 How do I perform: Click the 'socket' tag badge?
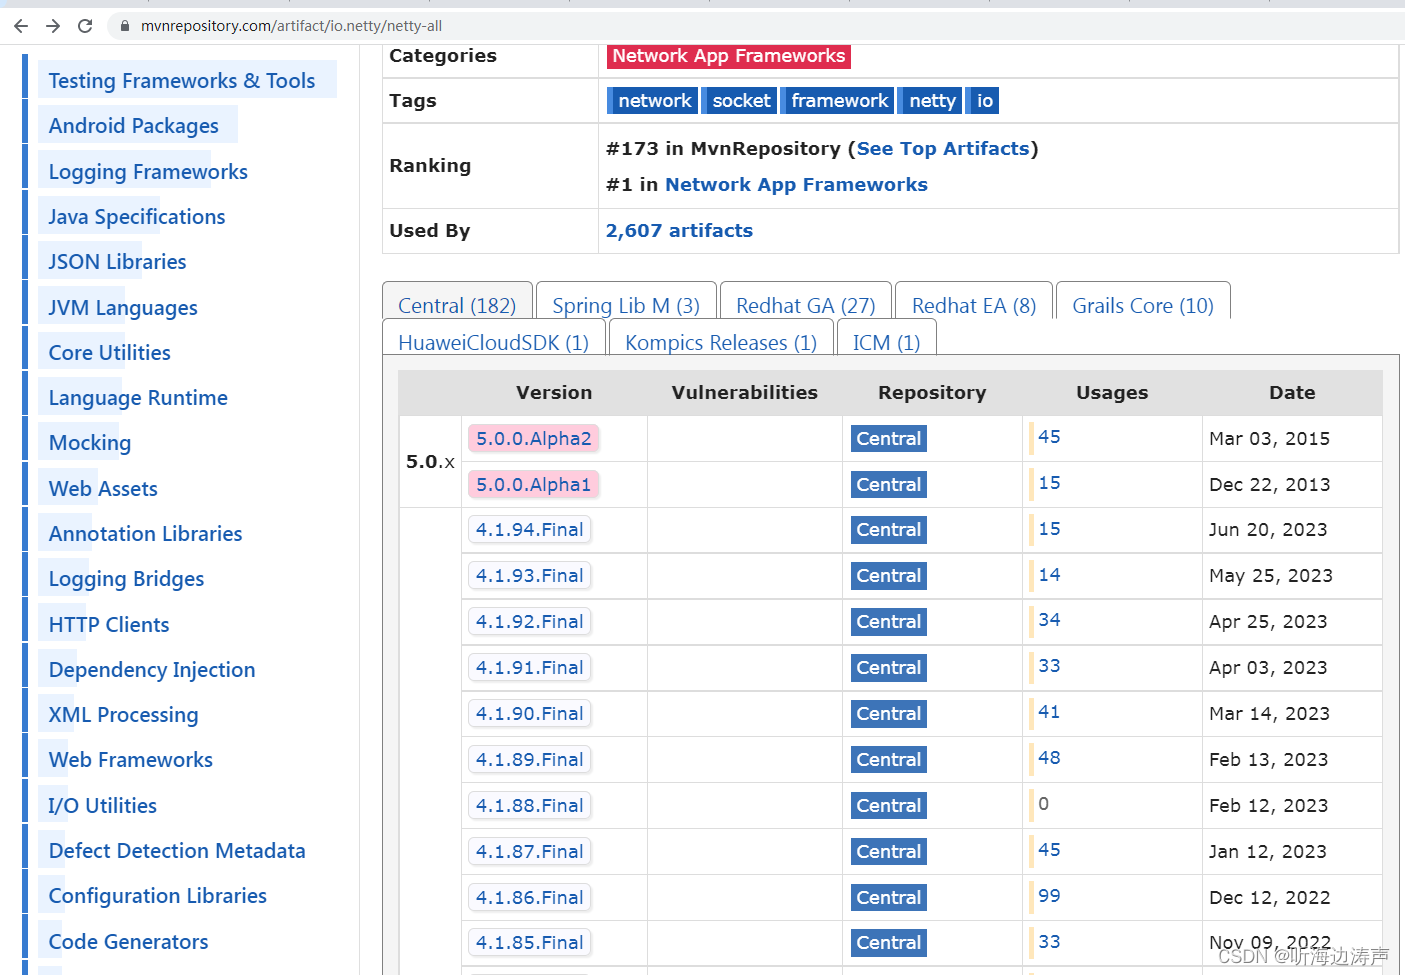point(739,100)
